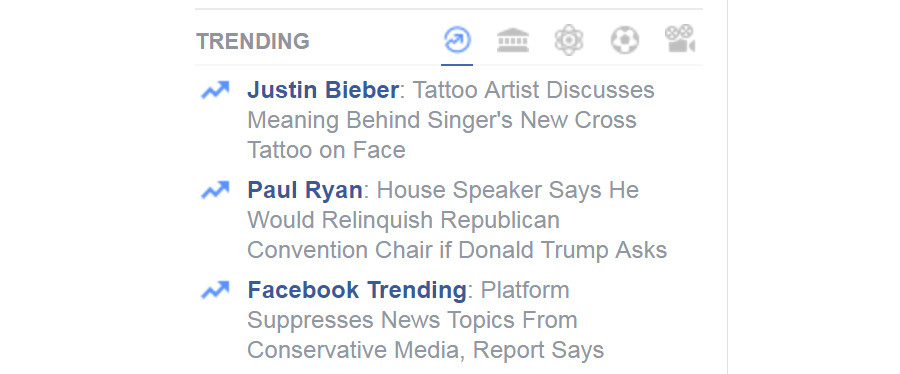Open the Paul Ryan topic link

(305, 190)
